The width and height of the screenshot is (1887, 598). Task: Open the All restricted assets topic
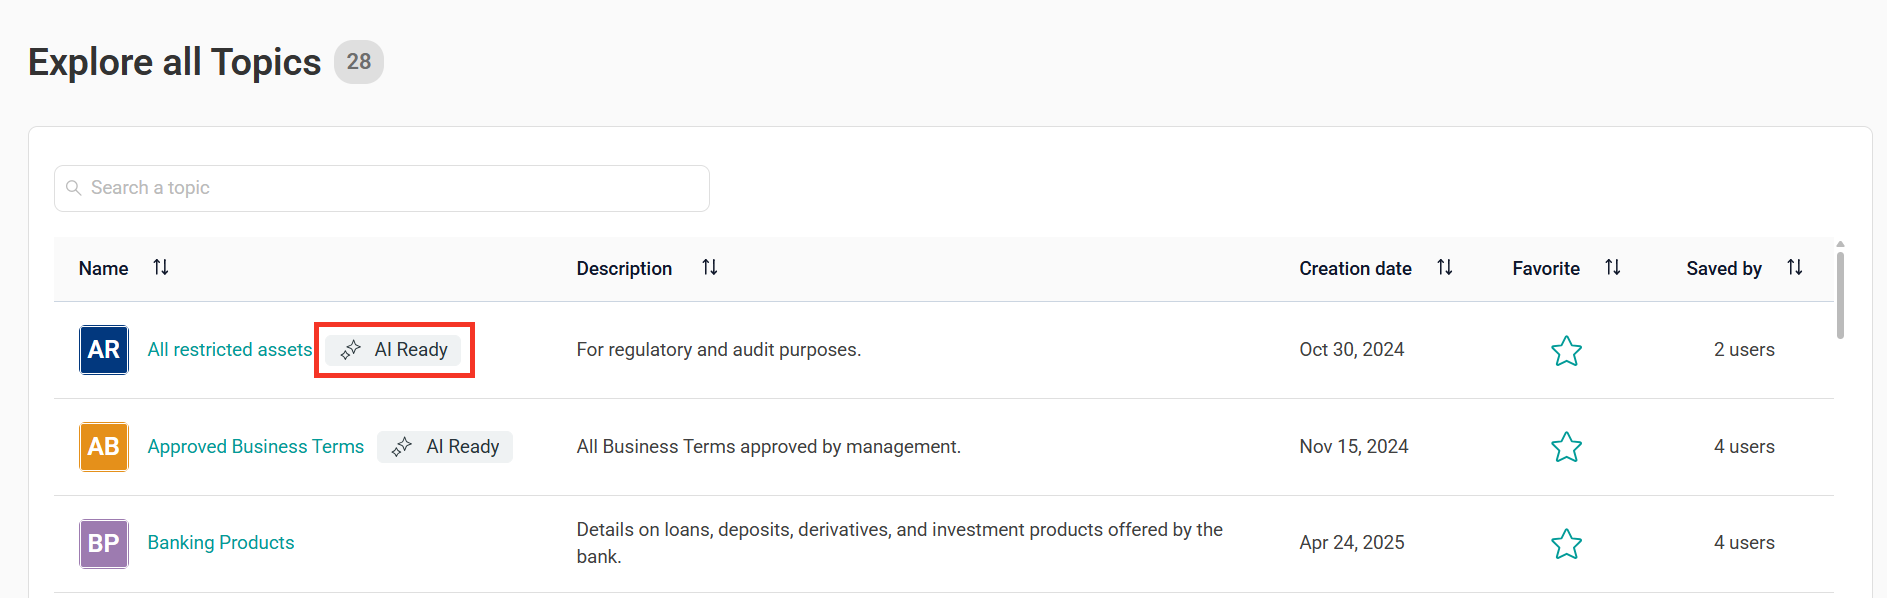pos(230,350)
